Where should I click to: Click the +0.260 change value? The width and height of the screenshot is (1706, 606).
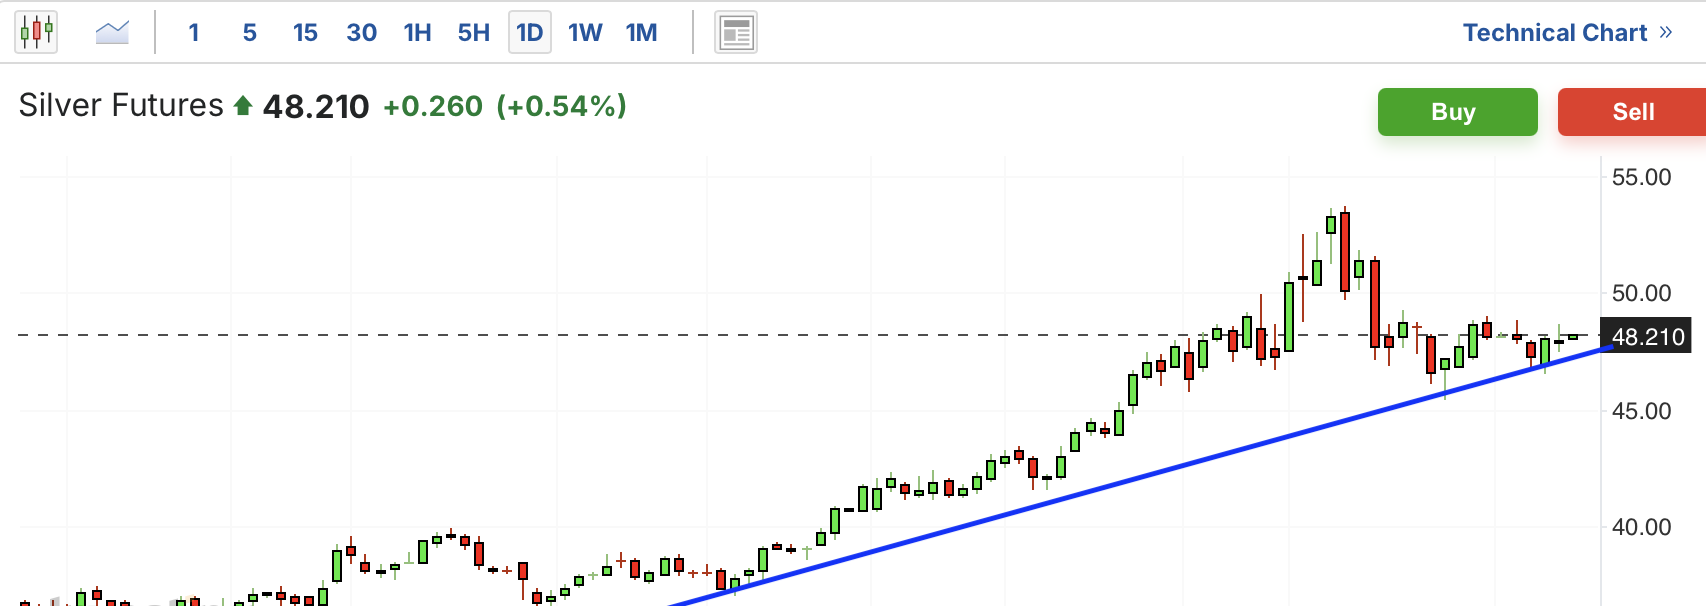pyautogui.click(x=433, y=106)
